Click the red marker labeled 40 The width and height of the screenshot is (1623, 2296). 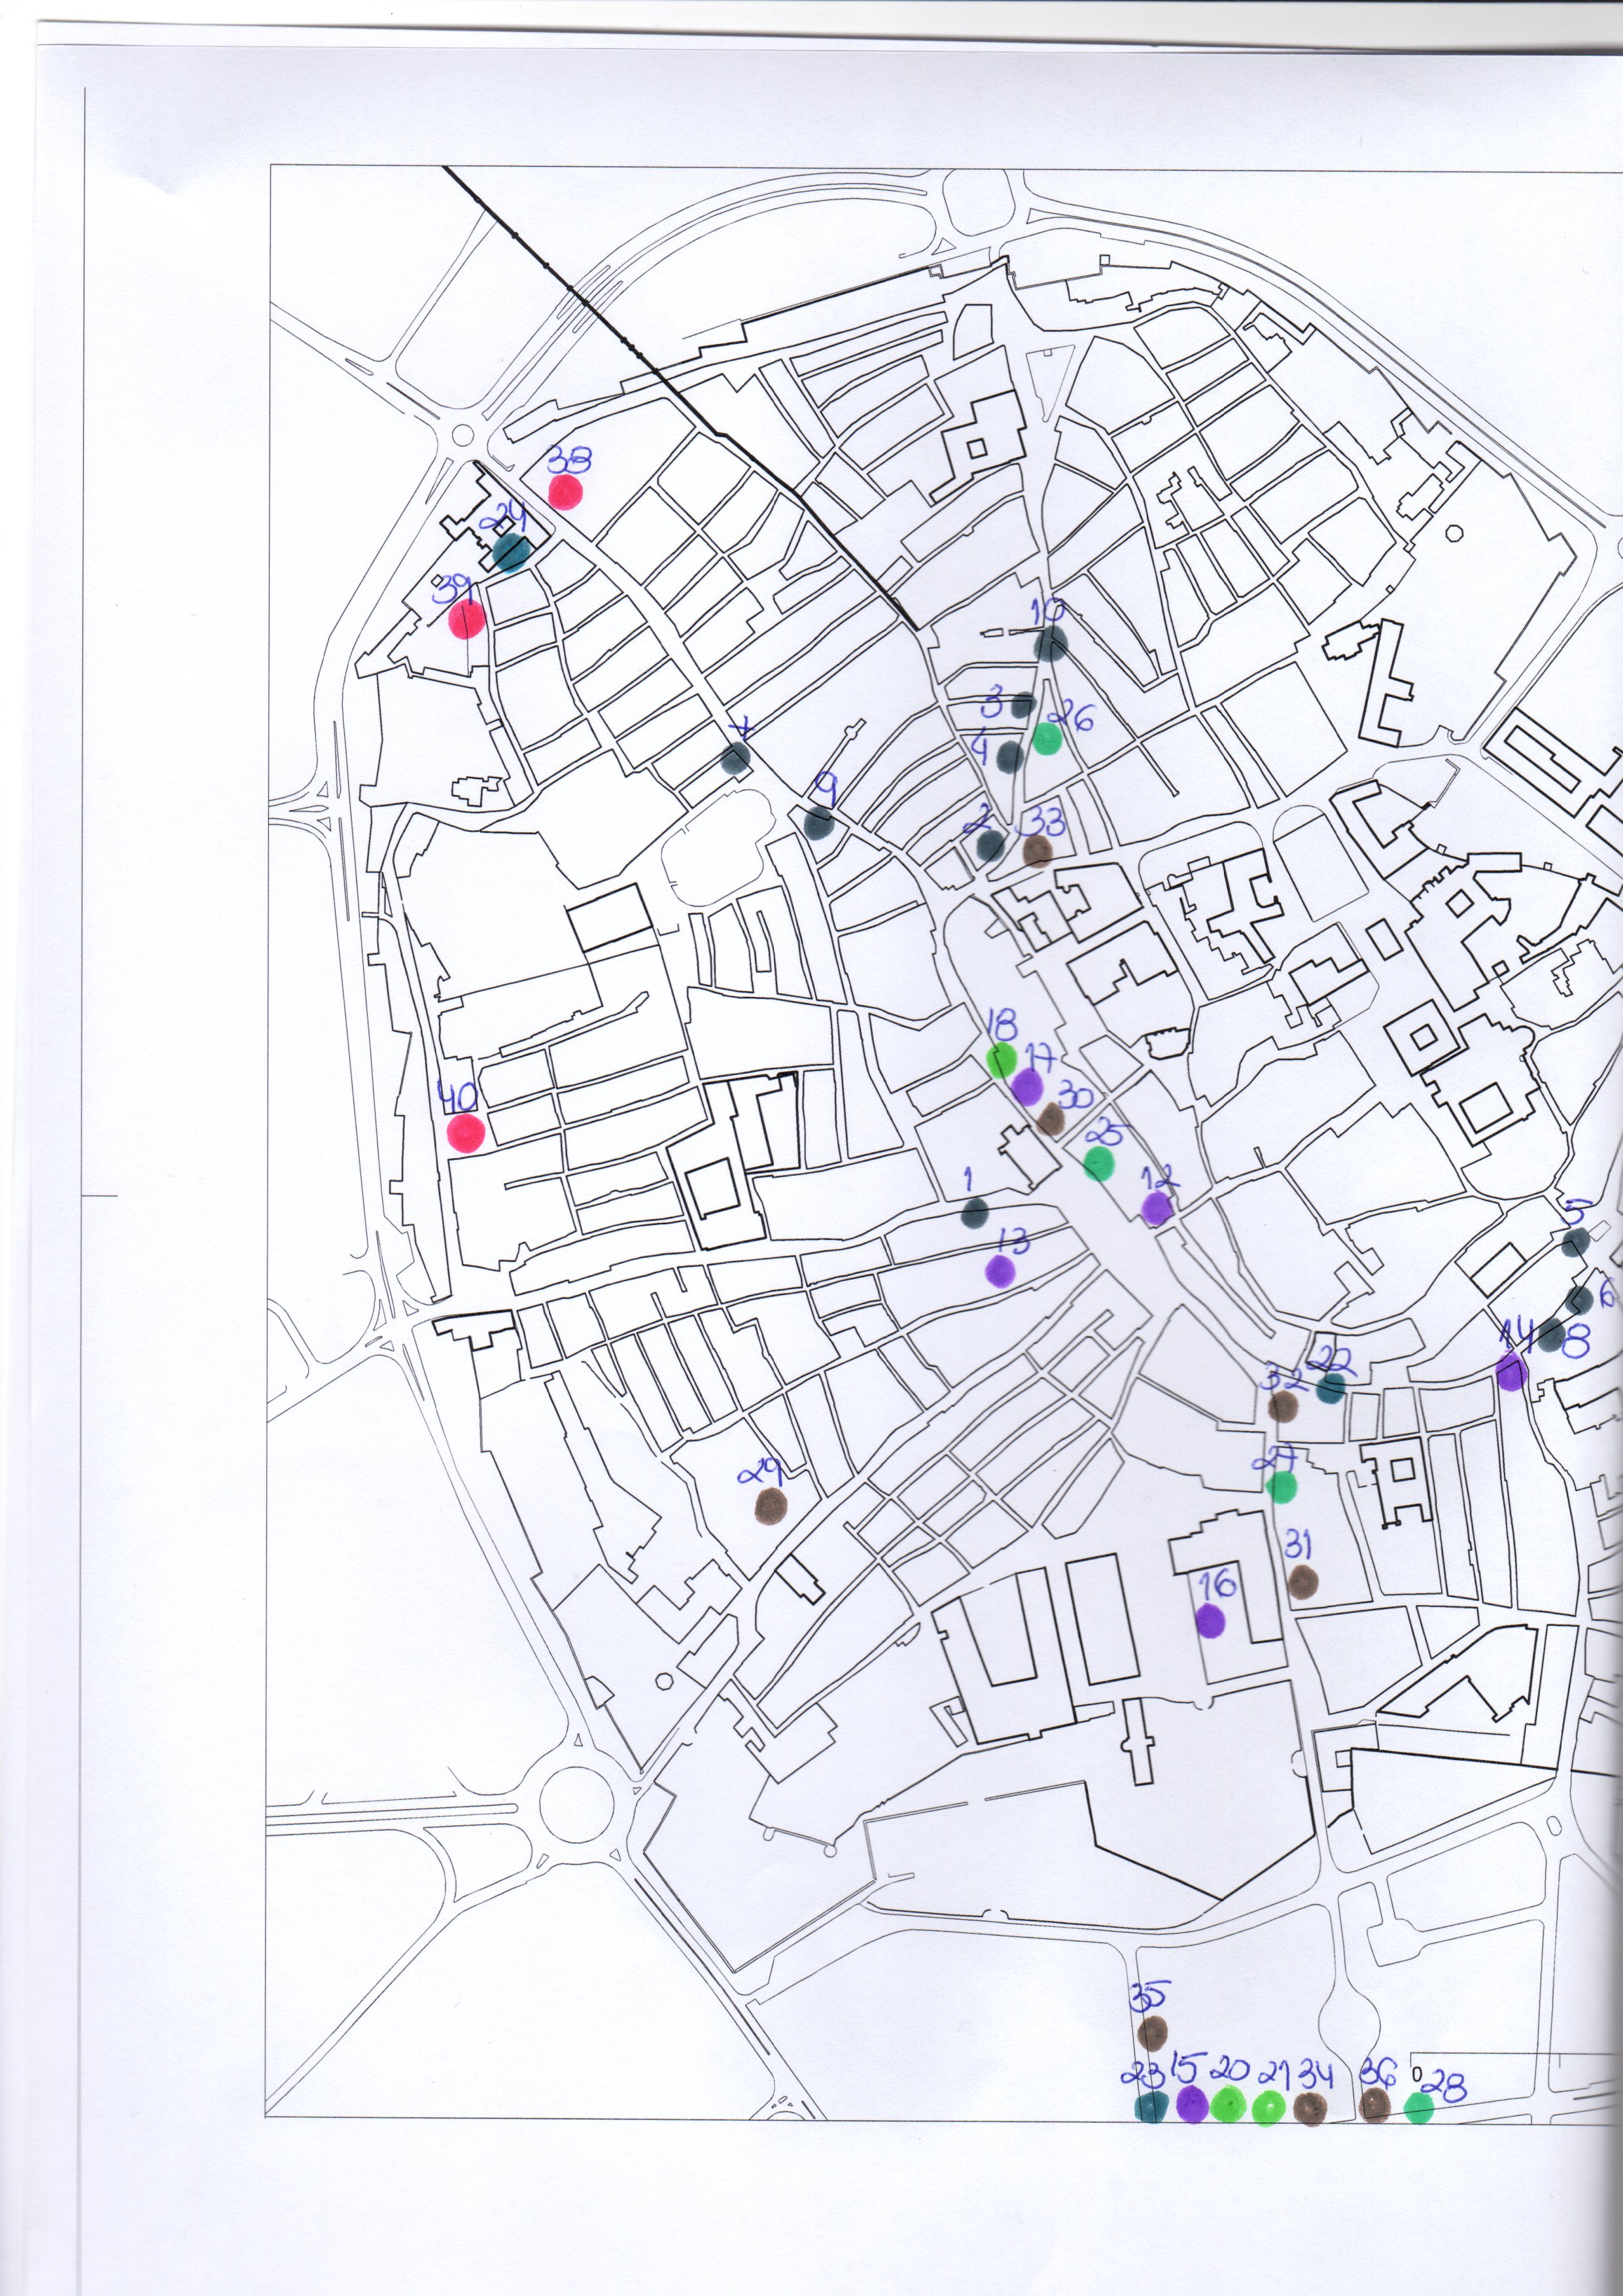point(465,1133)
